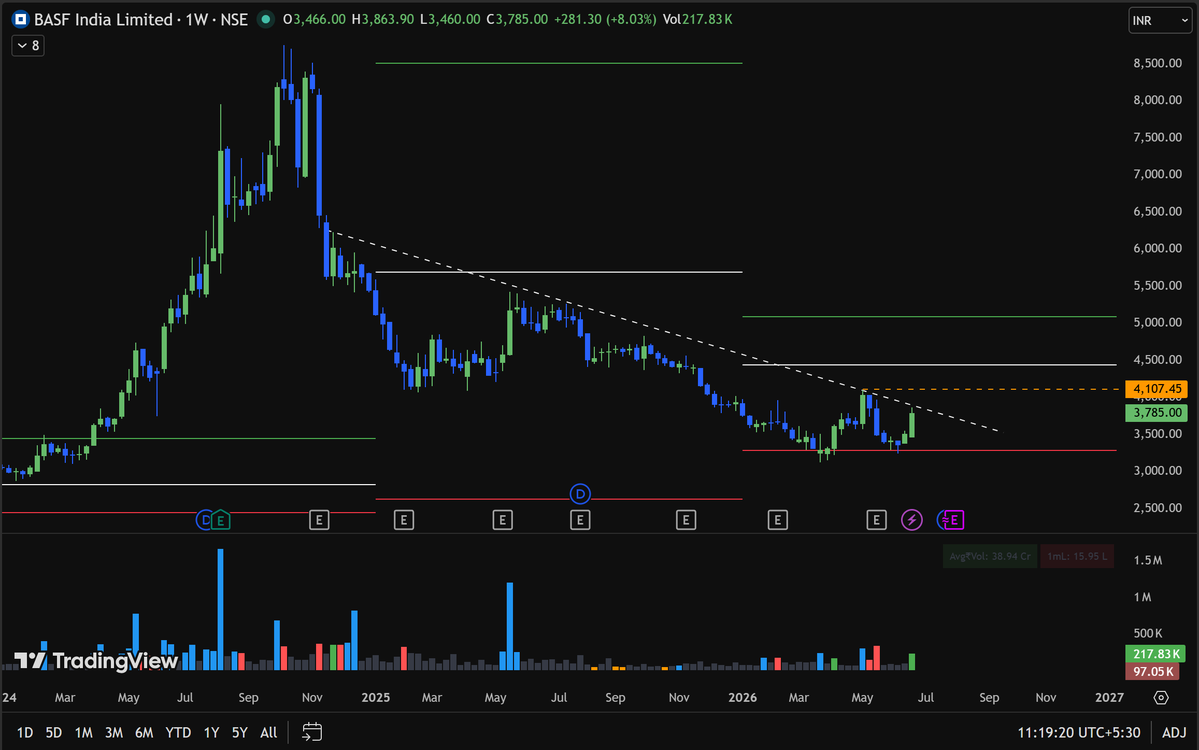Click the green 3,785.00 last price label
The width and height of the screenshot is (1199, 750).
[1156, 413]
